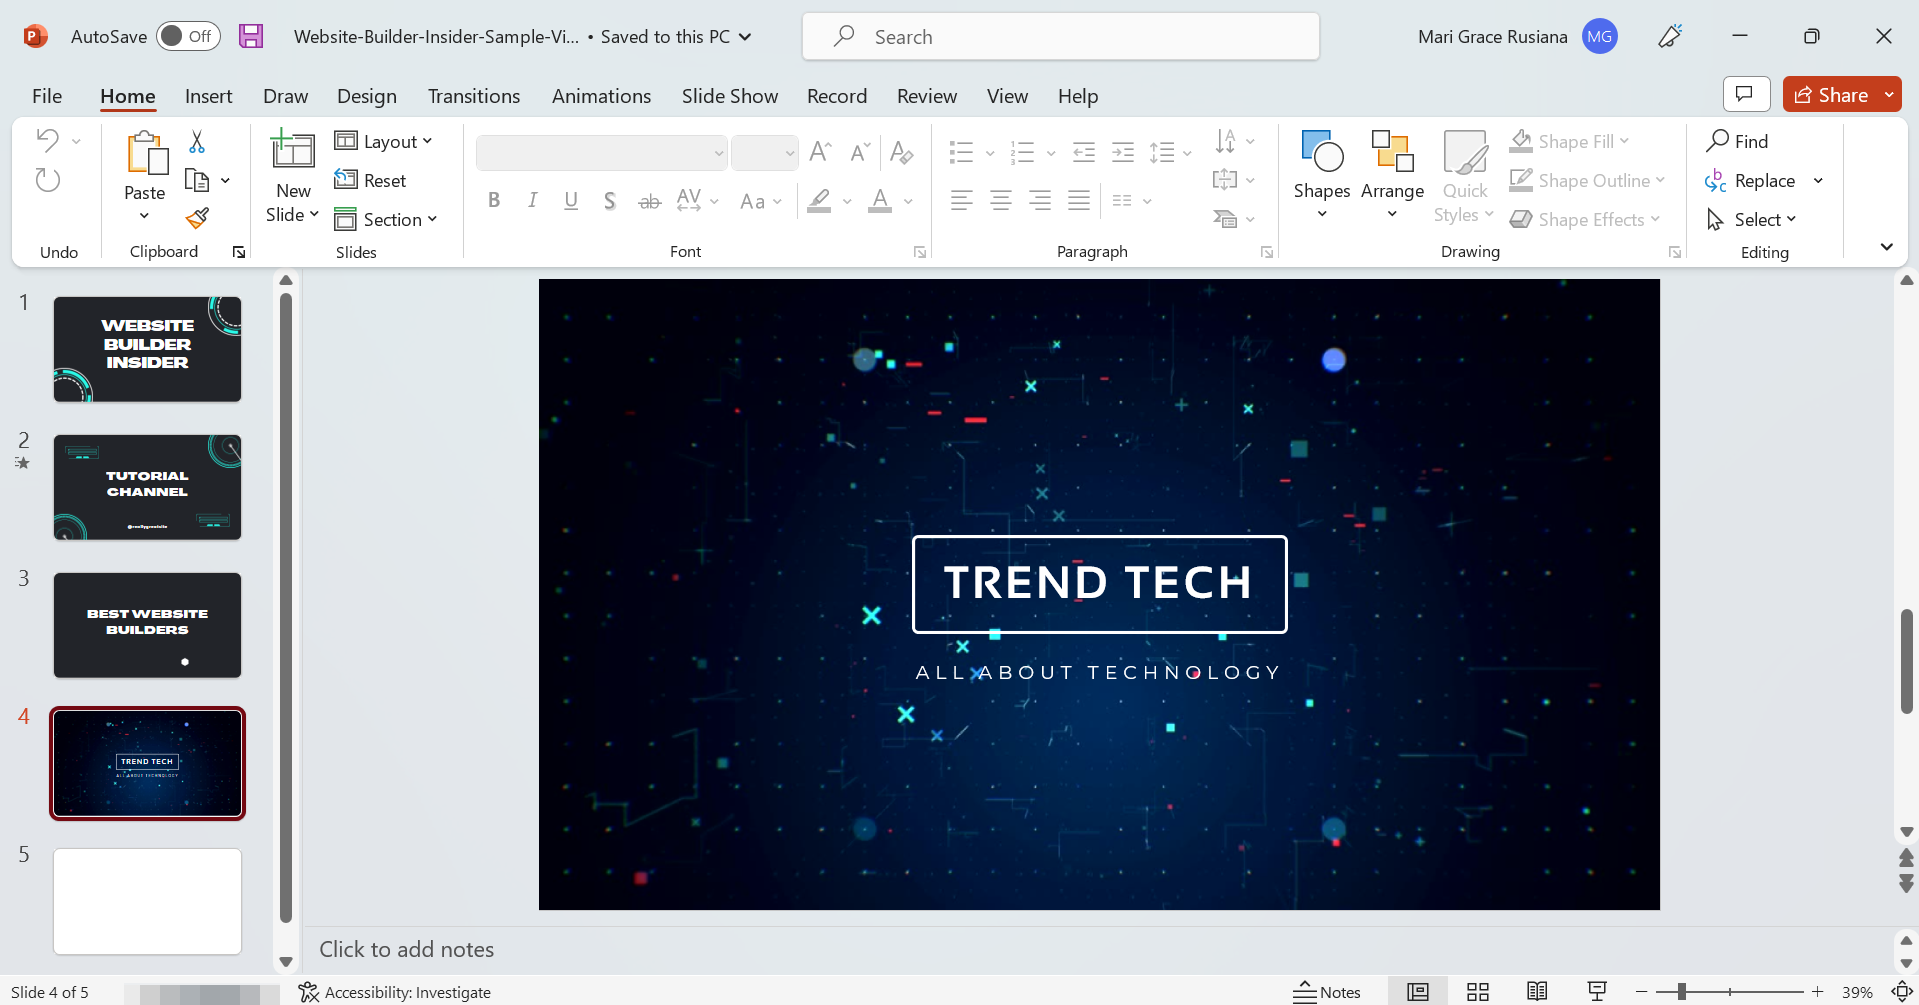Click the zoom slider handle
1919x1005 pixels.
pos(1682,992)
